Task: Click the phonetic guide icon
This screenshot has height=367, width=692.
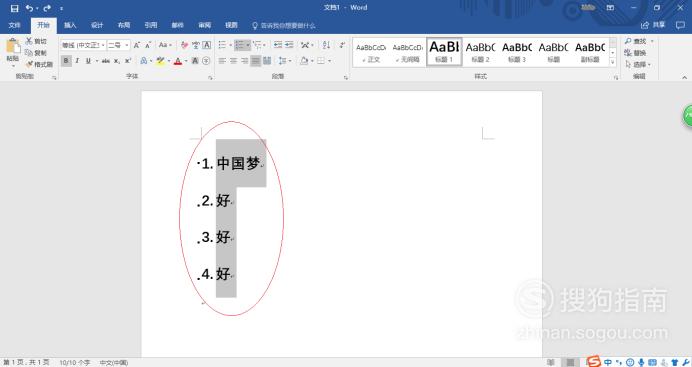Action: 196,45
